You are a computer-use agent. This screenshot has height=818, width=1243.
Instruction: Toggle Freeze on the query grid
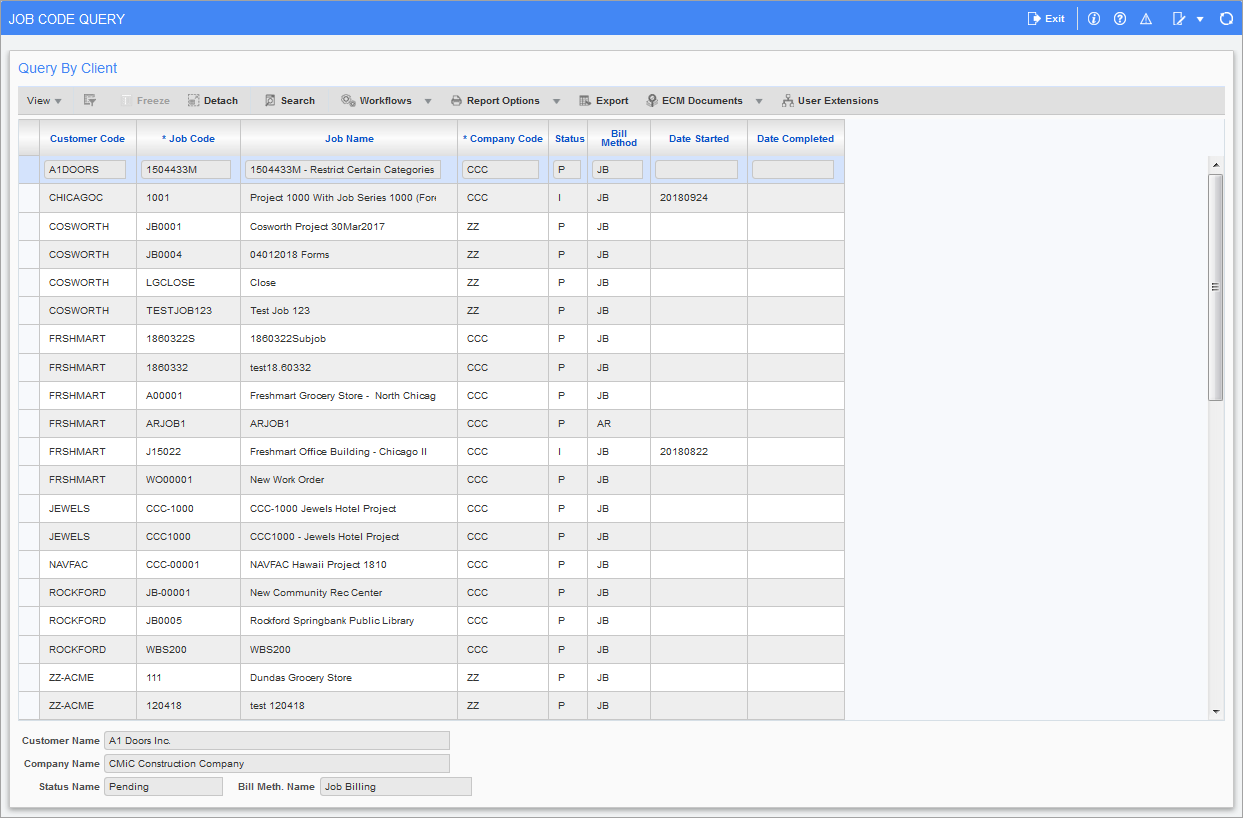[146, 100]
